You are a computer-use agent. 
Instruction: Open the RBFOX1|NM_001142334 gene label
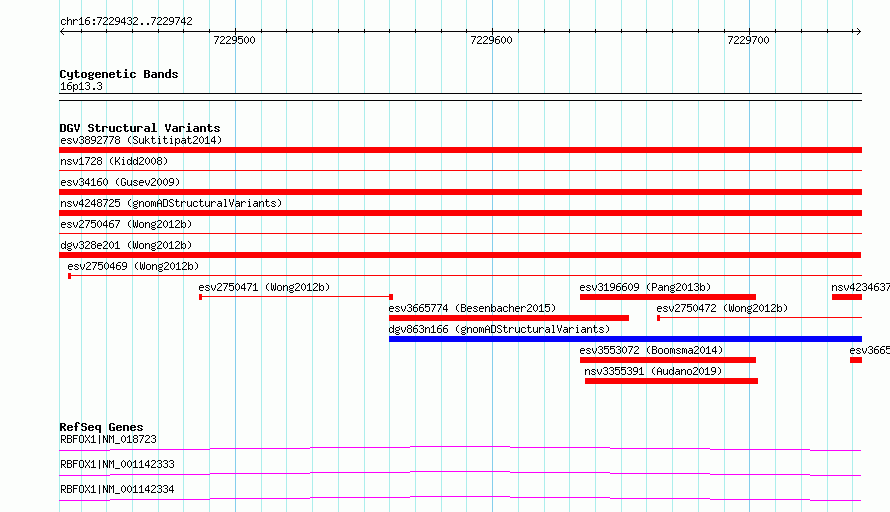point(117,489)
